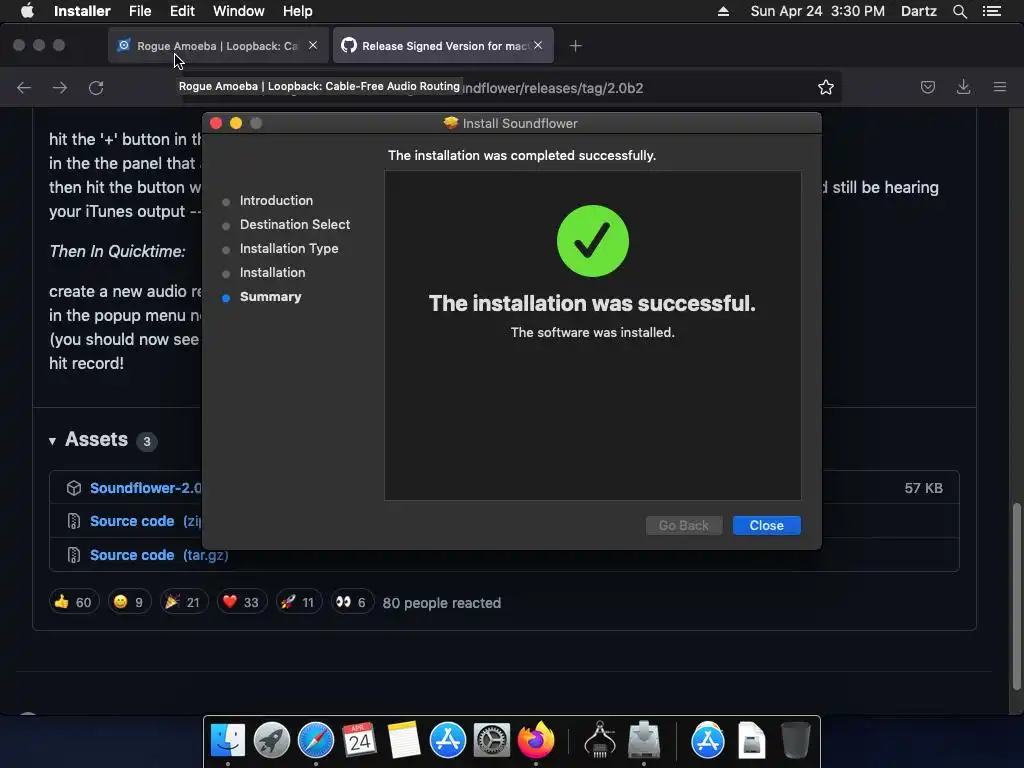1024x768 pixels.
Task: Click the rocket reaction with 11
Action: pyautogui.click(x=298, y=602)
